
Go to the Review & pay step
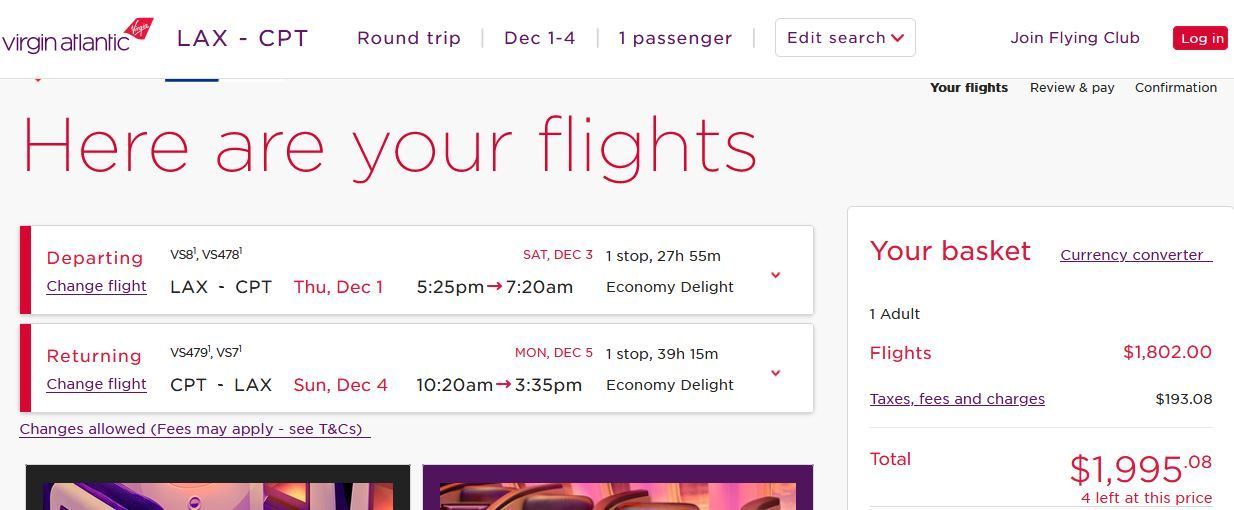point(1072,88)
